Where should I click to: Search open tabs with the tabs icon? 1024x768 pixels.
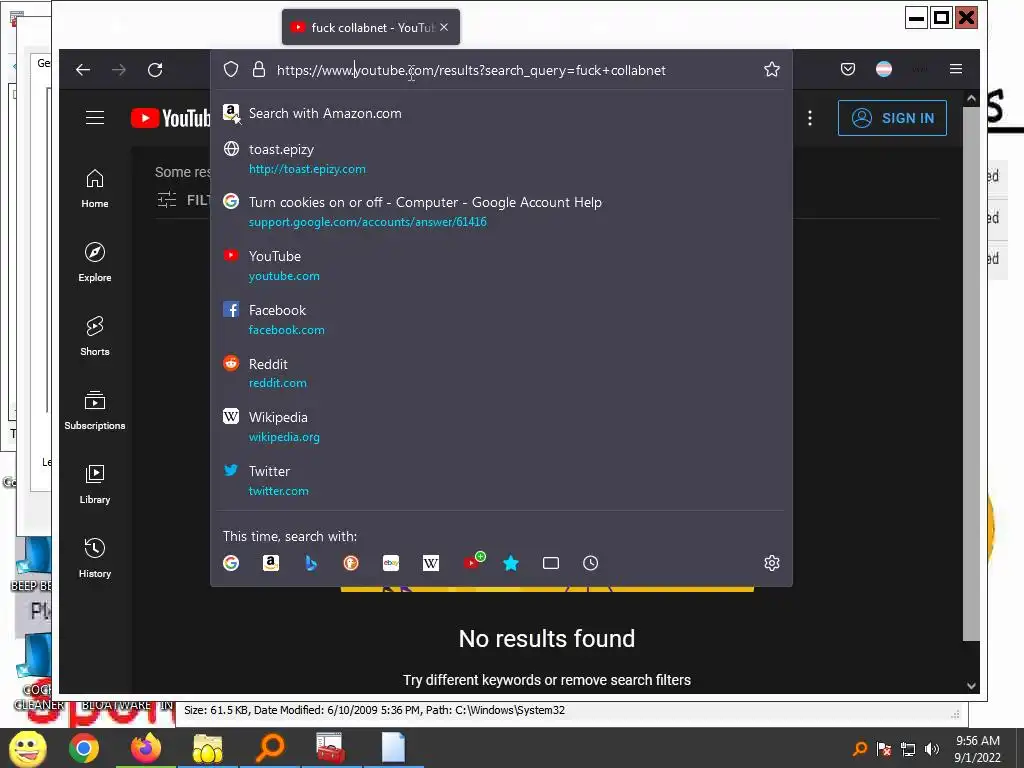[551, 563]
